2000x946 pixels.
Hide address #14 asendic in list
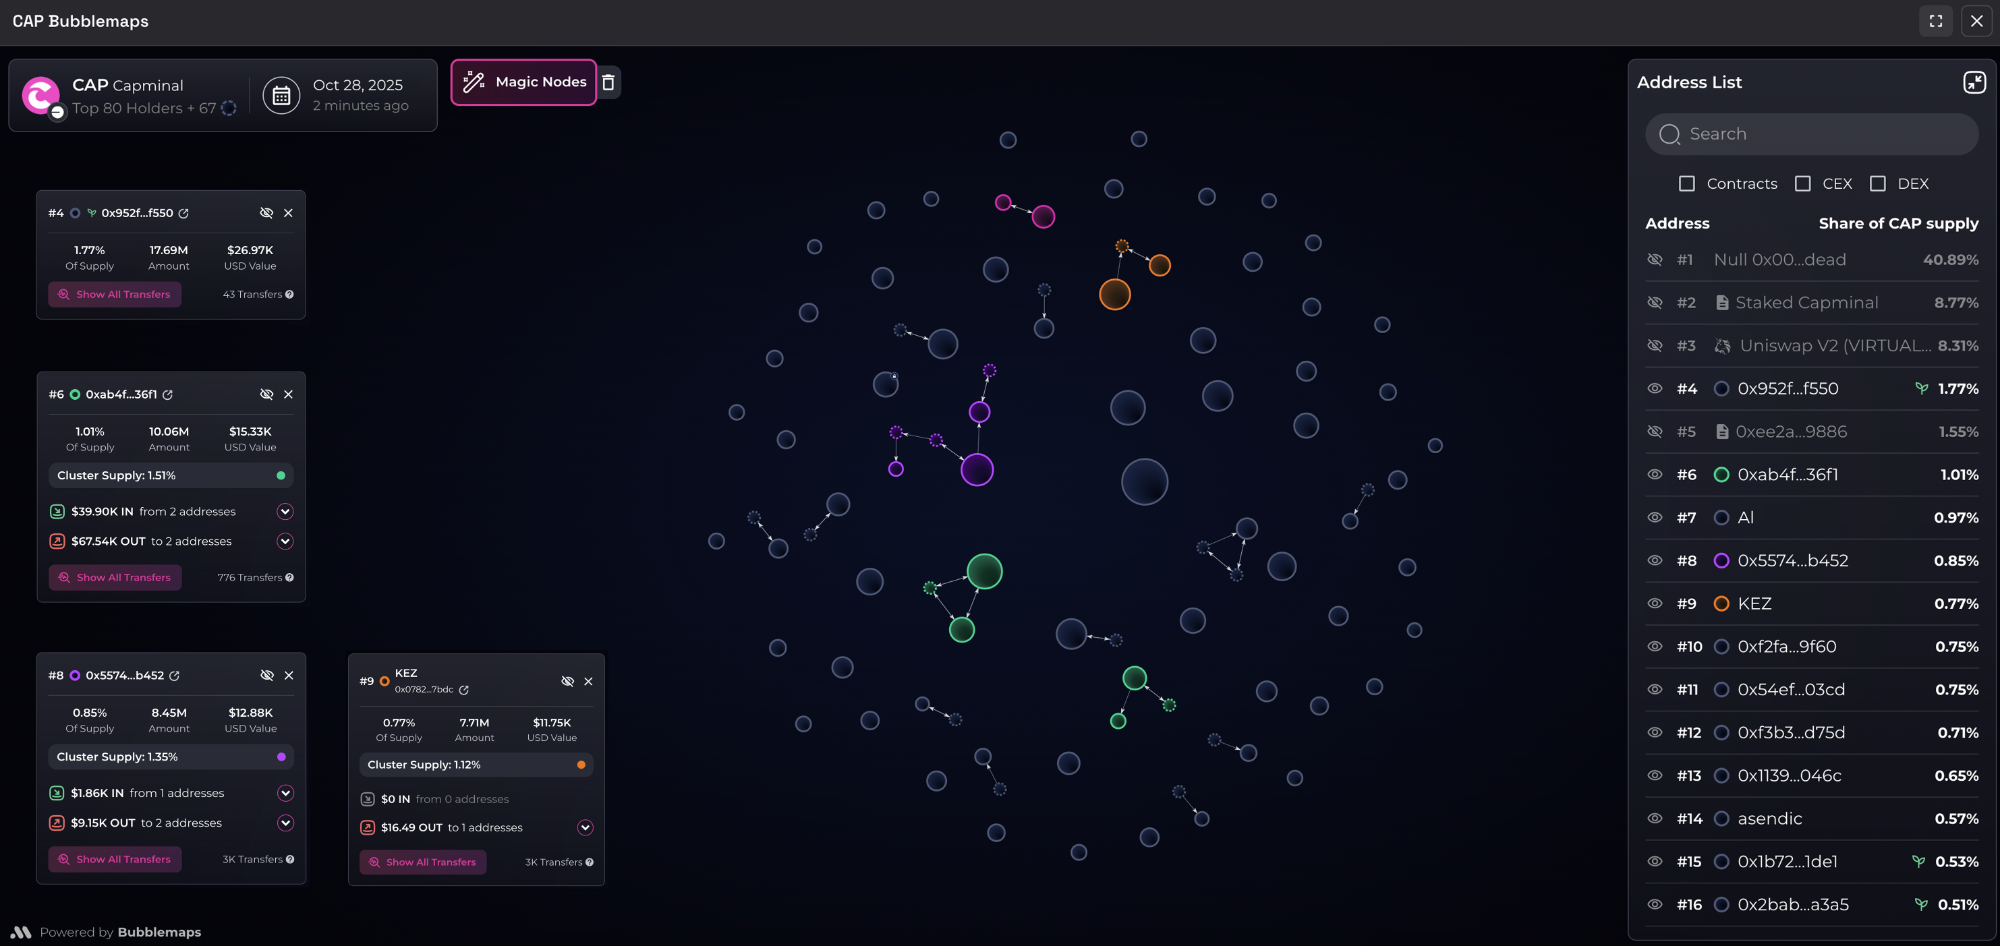(1655, 819)
